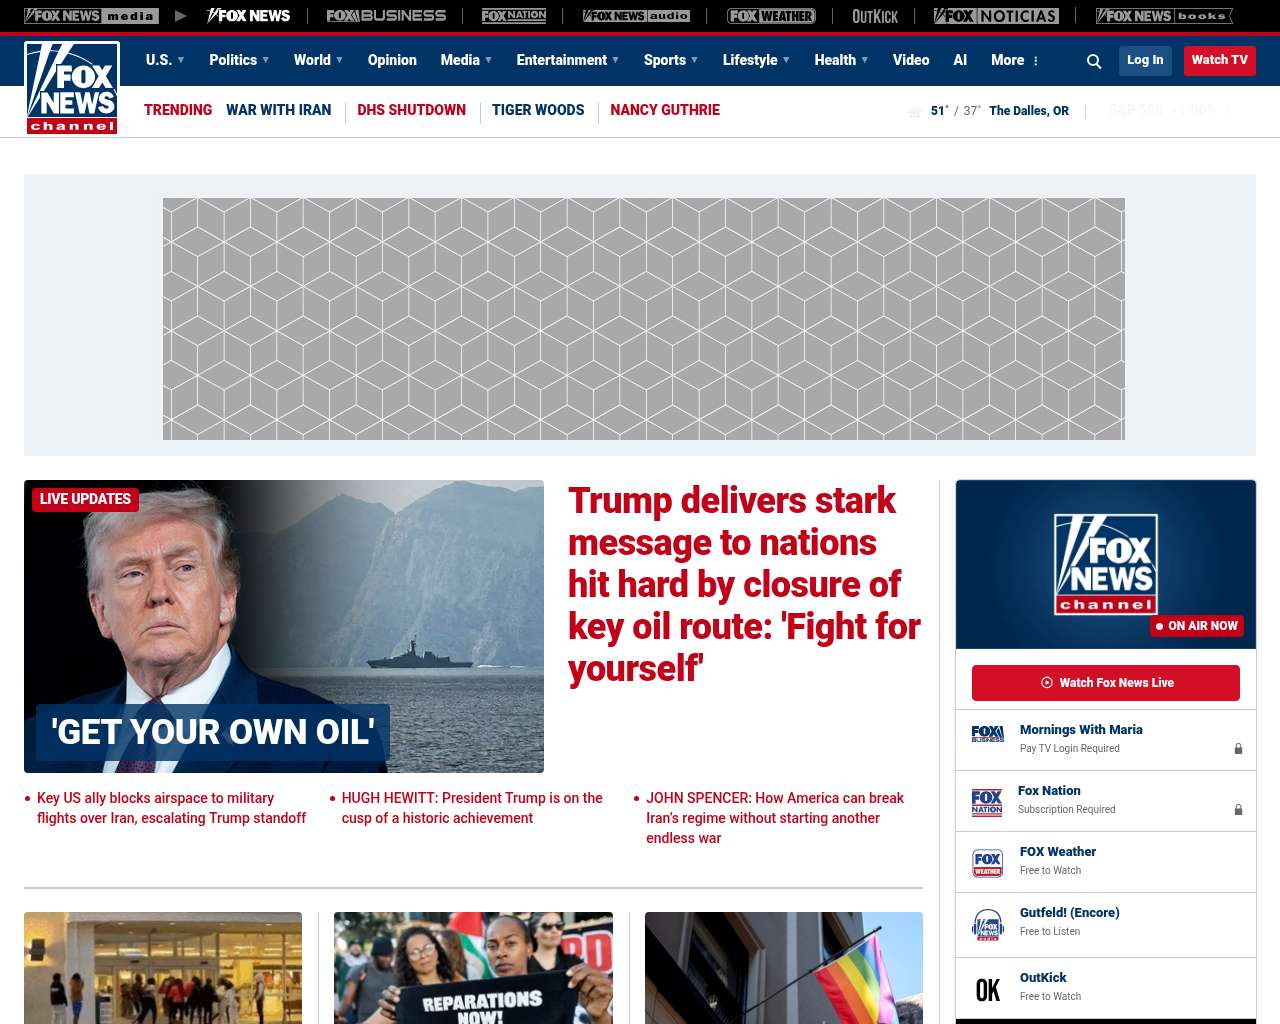1280x1024 pixels.
Task: Open the 'Fight for yourself' Trump headline
Action: [744, 584]
